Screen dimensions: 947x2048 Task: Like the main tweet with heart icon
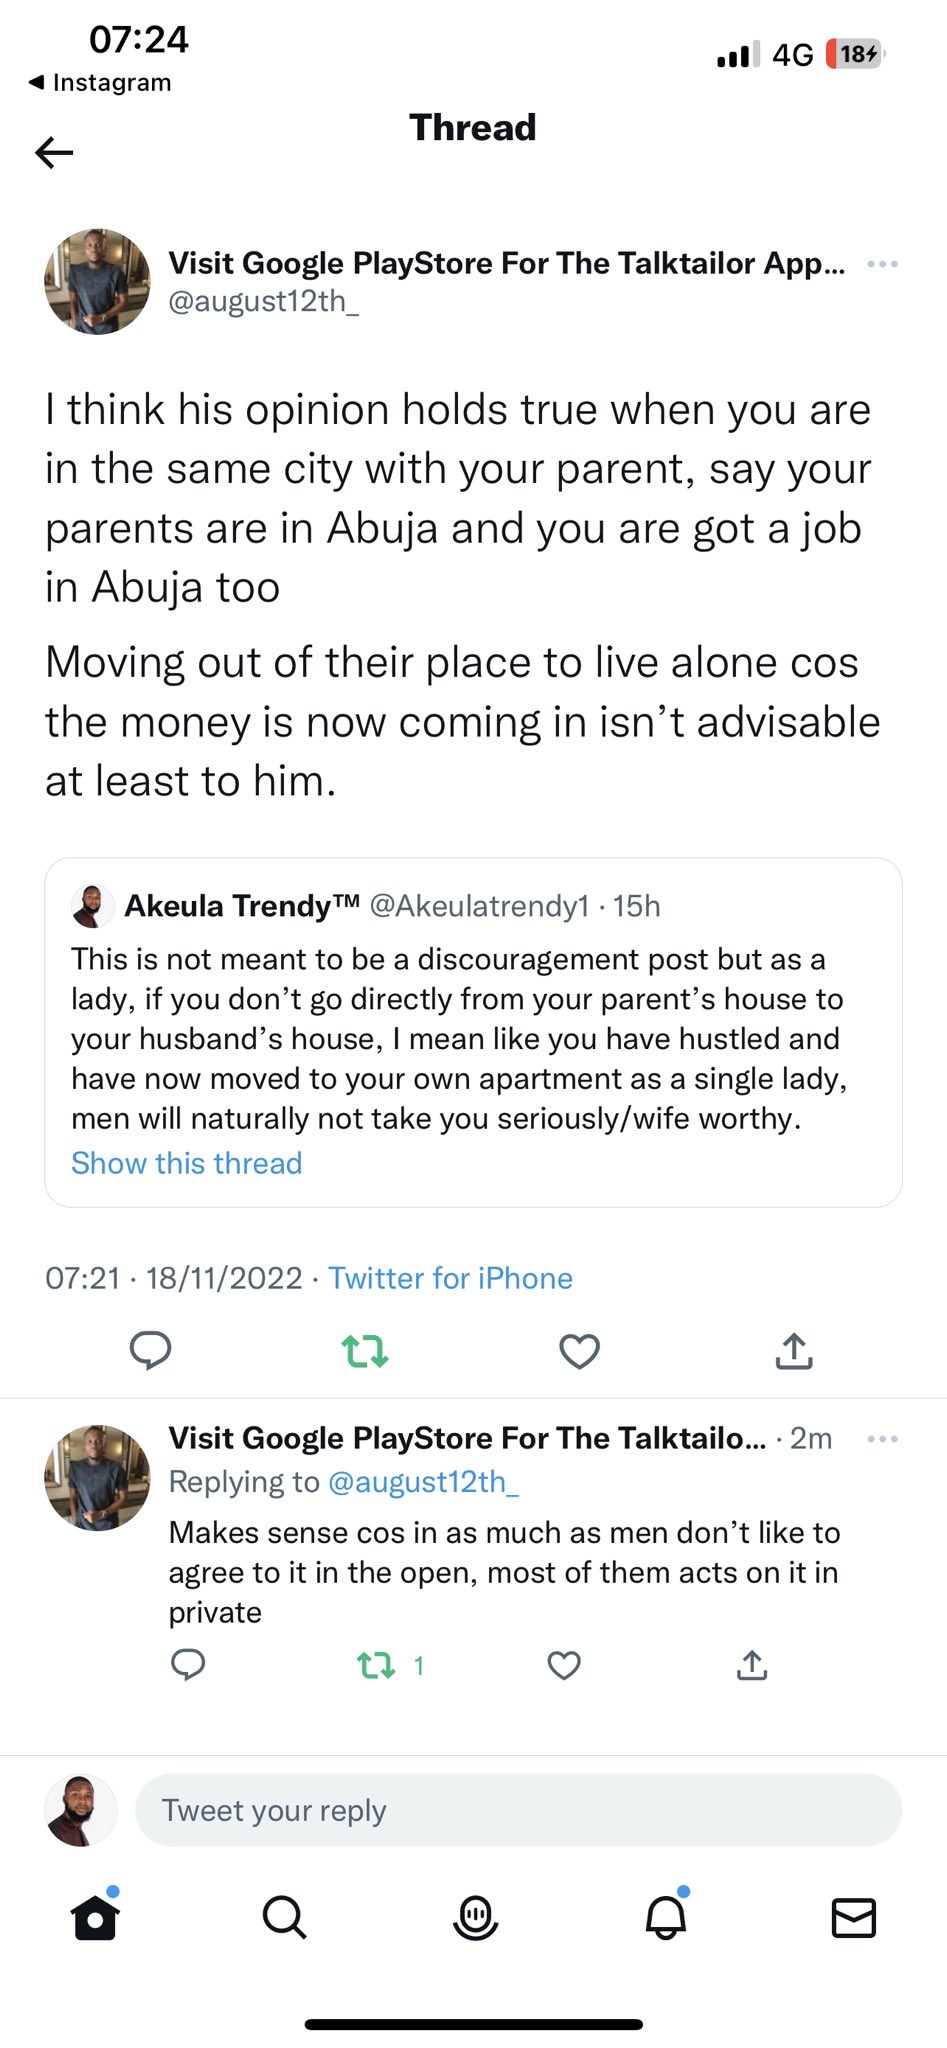pyautogui.click(x=579, y=1351)
